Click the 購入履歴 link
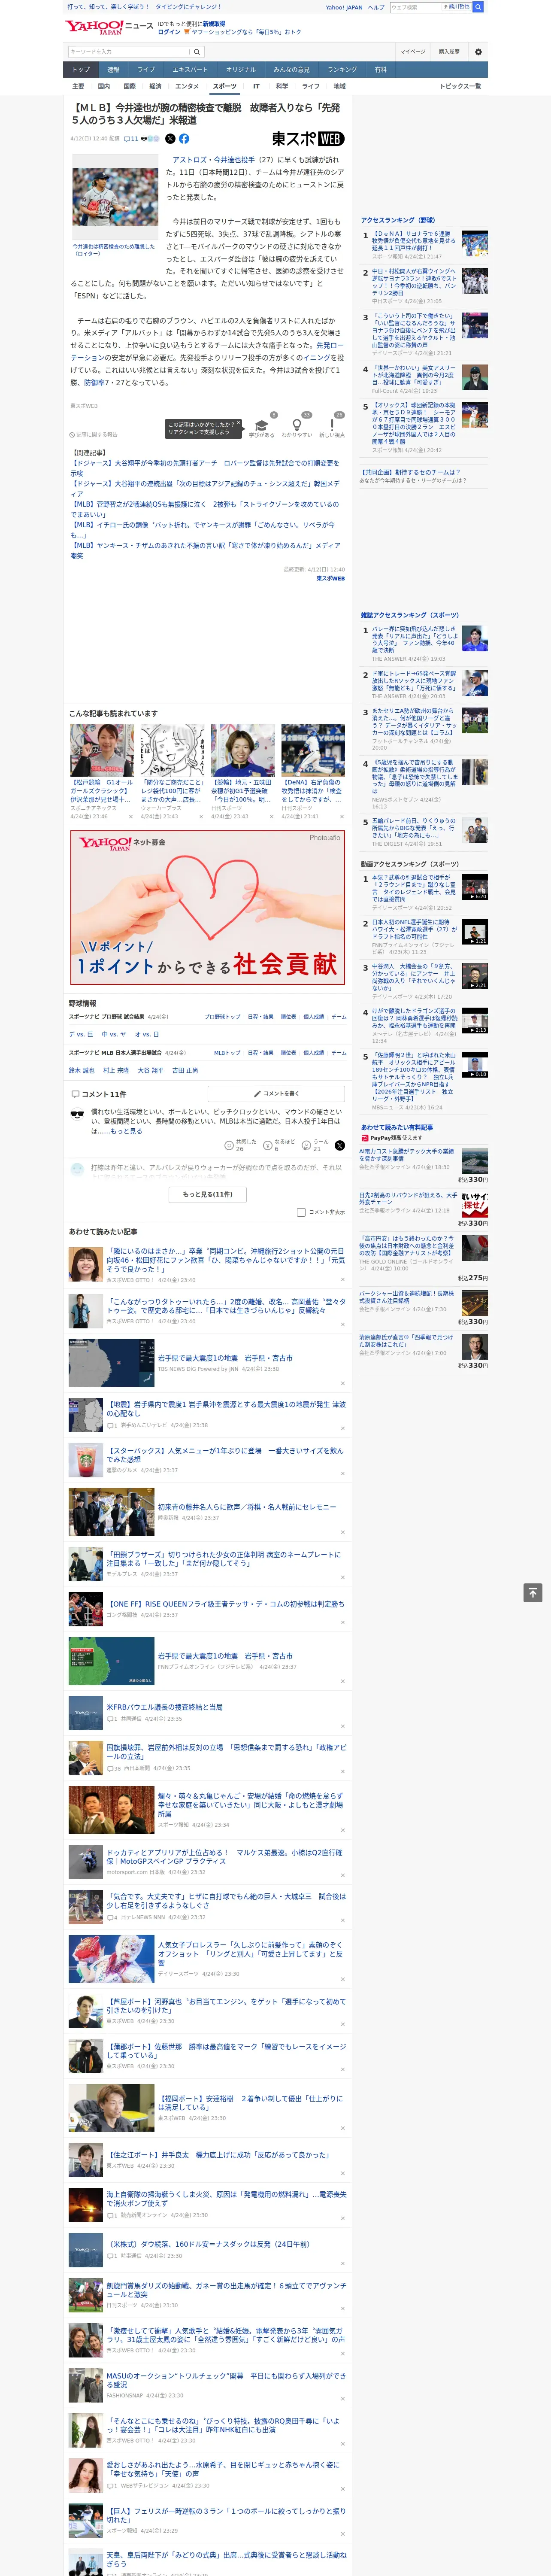The width and height of the screenshot is (551, 2576). (x=449, y=51)
